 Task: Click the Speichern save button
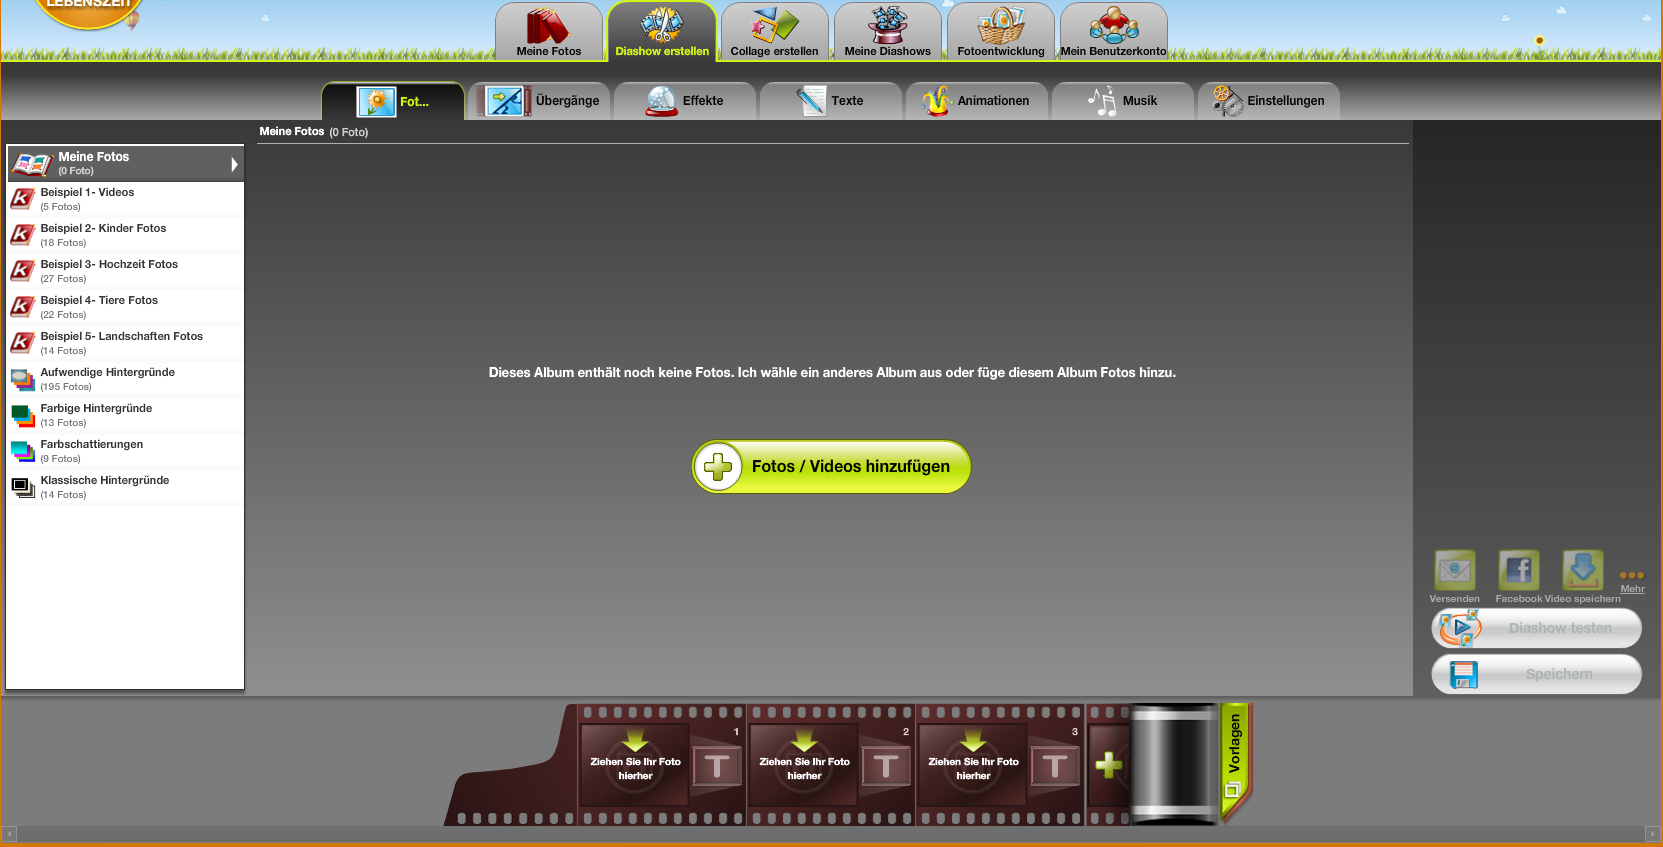pyautogui.click(x=1537, y=674)
